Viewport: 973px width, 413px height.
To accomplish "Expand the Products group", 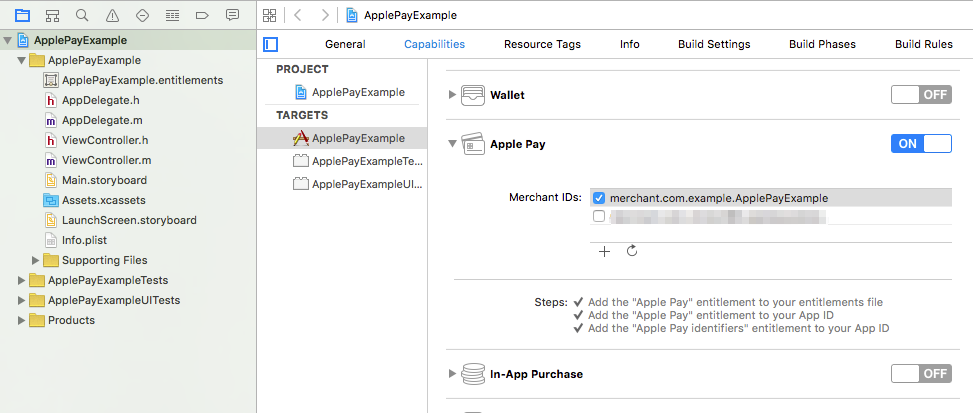I will tap(22, 321).
